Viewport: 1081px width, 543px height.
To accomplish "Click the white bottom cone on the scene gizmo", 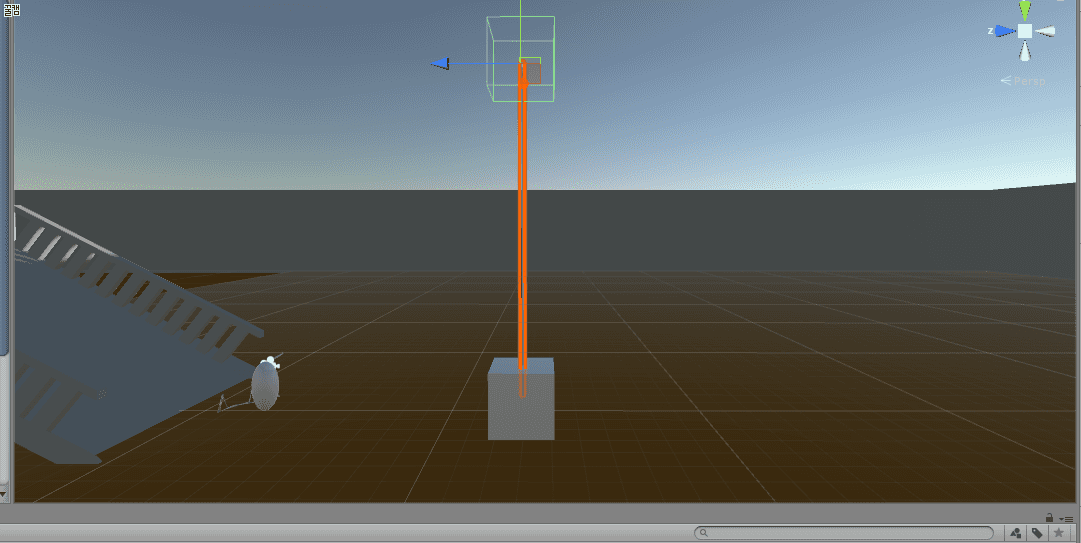I will 1025,52.
